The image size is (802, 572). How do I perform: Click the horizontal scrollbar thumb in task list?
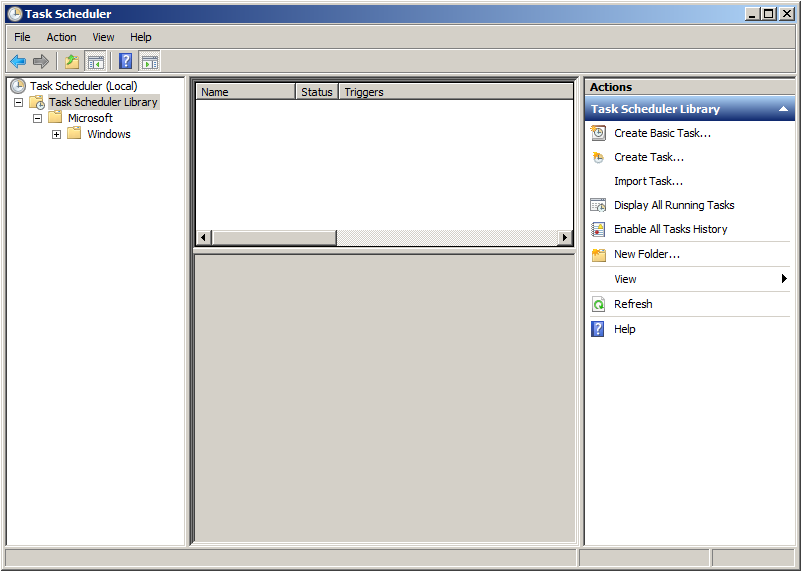point(274,237)
